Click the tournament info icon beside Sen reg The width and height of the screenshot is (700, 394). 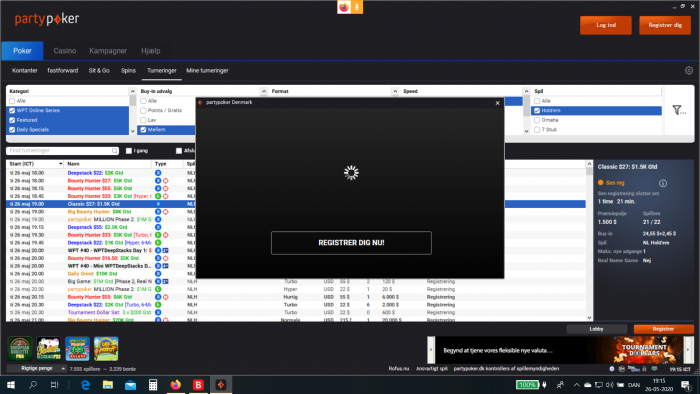(x=663, y=183)
